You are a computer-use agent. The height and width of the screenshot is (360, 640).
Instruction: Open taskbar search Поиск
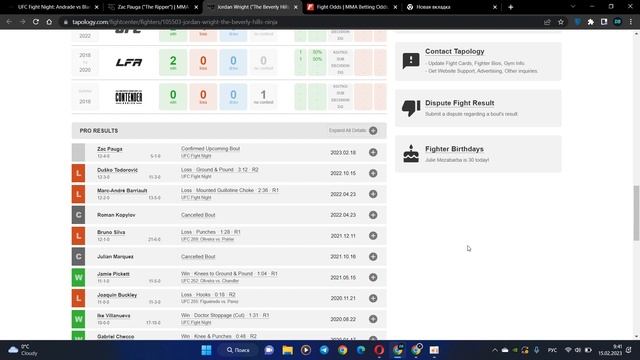[x=238, y=350]
